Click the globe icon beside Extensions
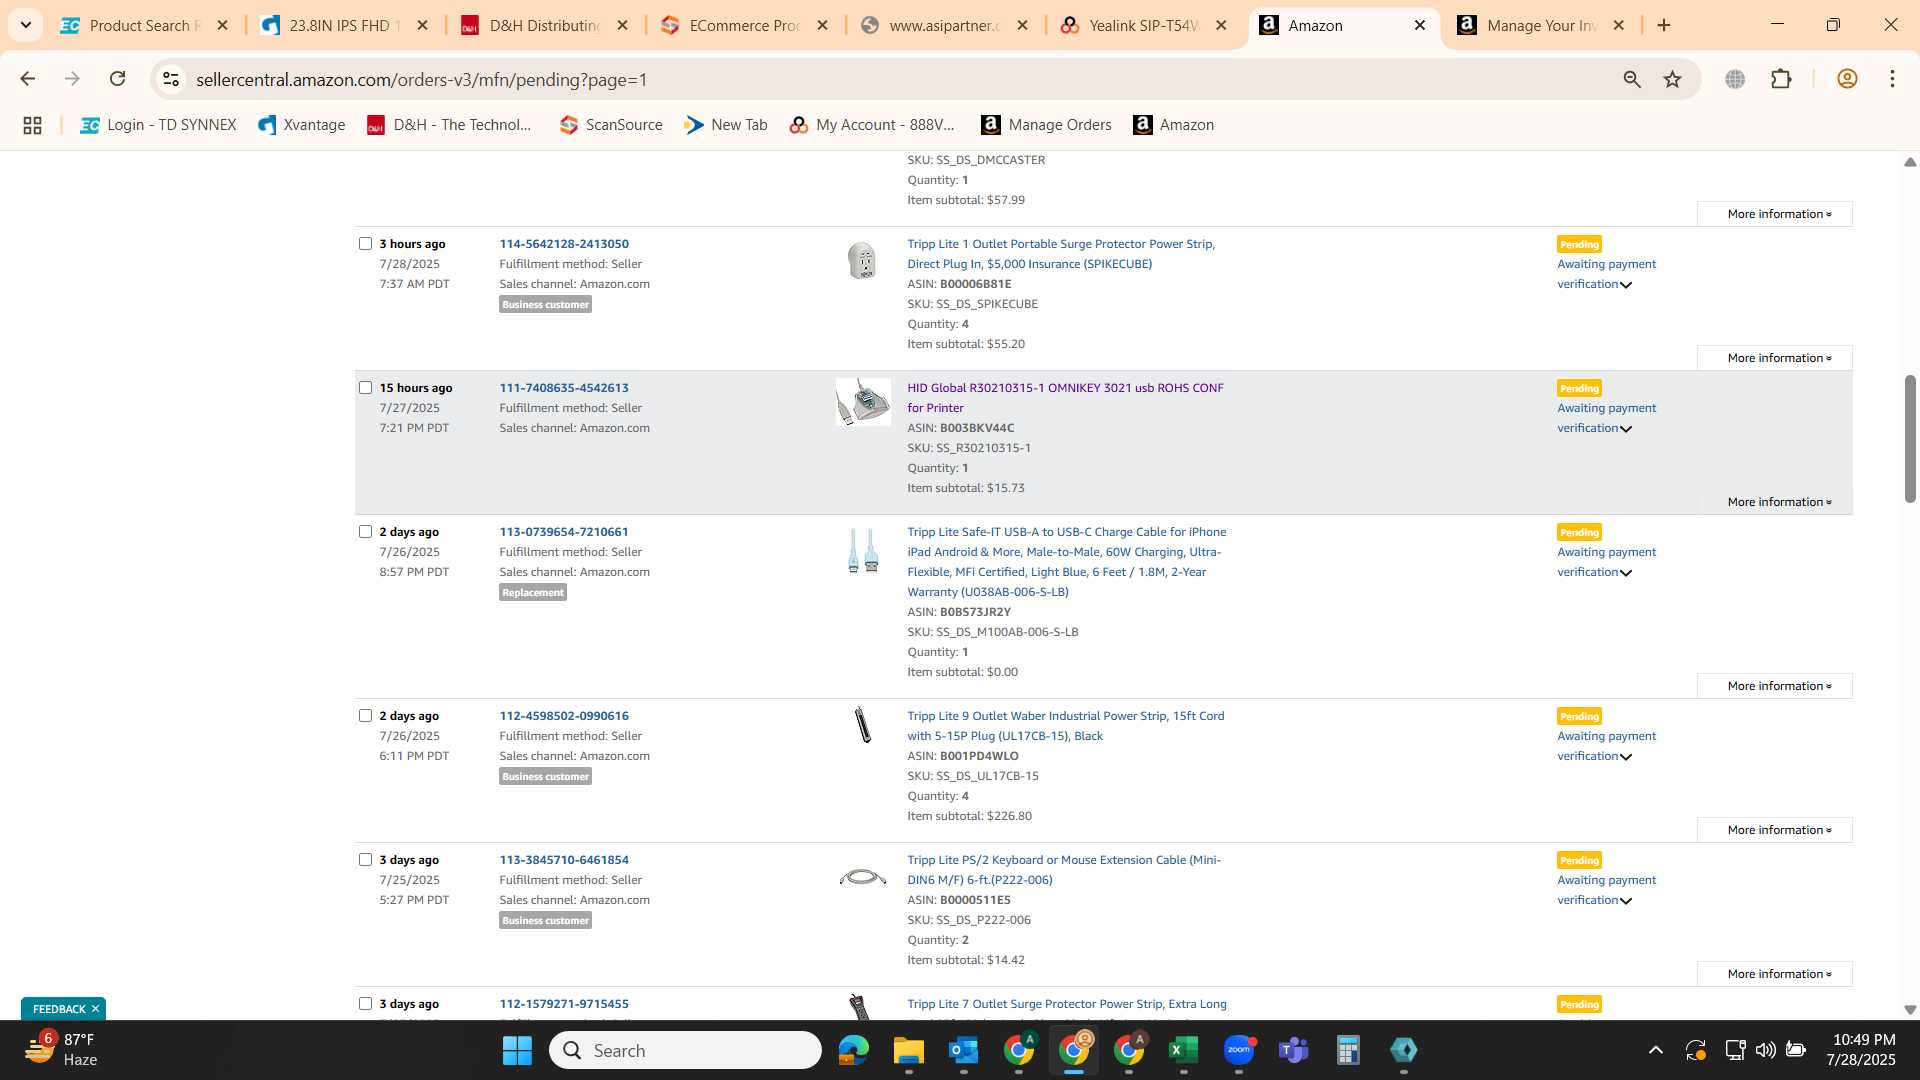 1735,79
